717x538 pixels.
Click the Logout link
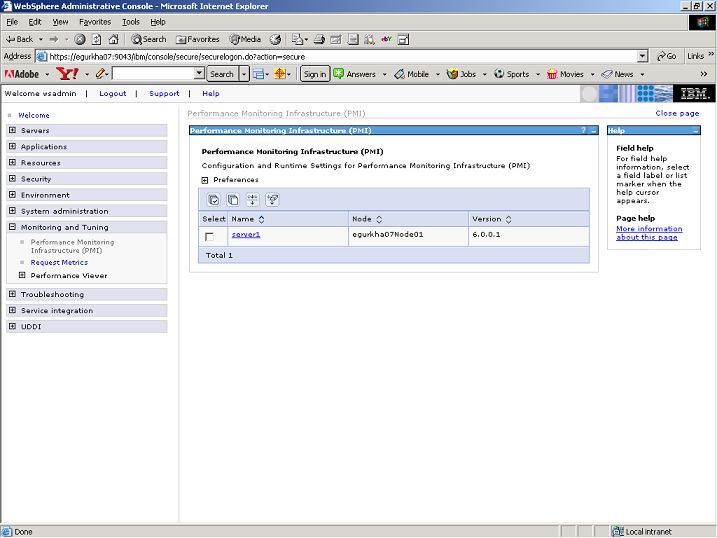[112, 93]
